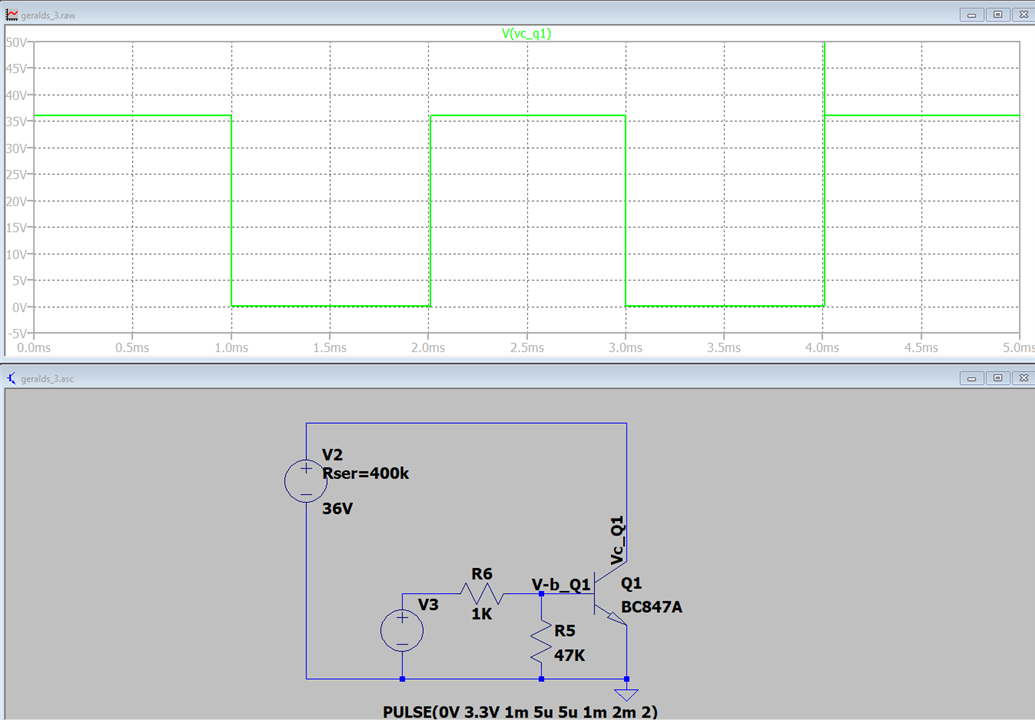Click the PULSE source definition text
The width and height of the screenshot is (1035, 720).
click(x=520, y=711)
